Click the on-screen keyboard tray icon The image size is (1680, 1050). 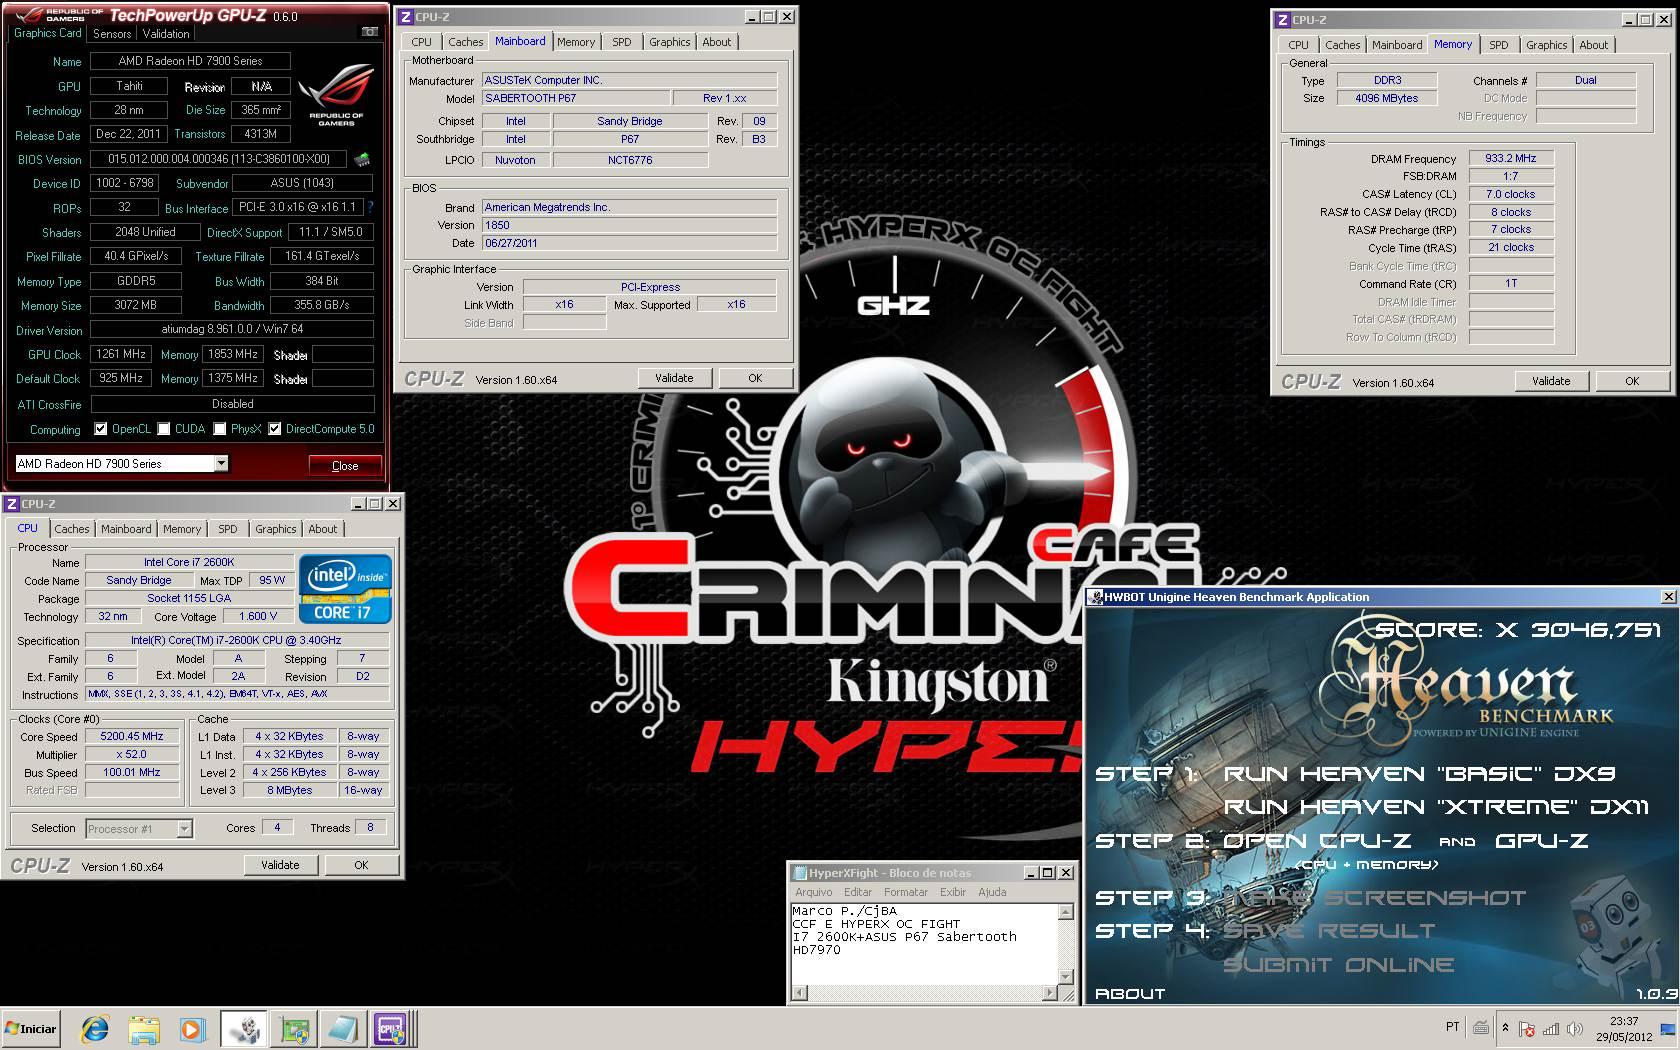point(1481,1027)
